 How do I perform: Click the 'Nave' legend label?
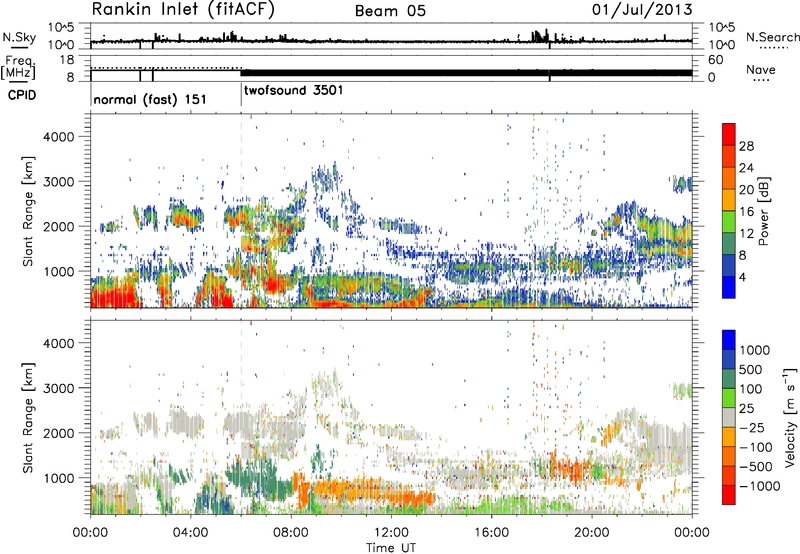click(x=760, y=69)
